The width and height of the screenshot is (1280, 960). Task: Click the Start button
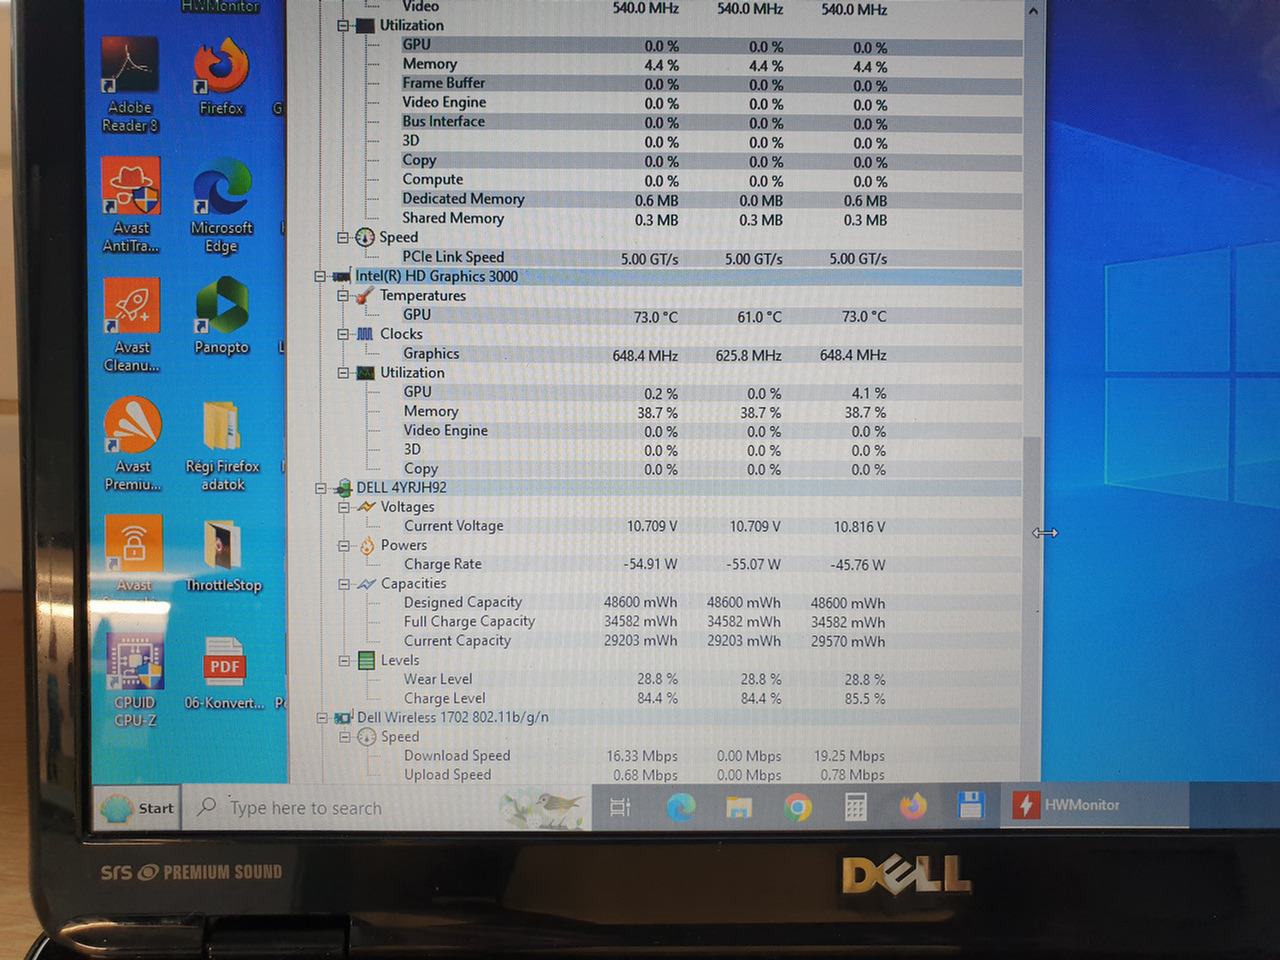(138, 808)
